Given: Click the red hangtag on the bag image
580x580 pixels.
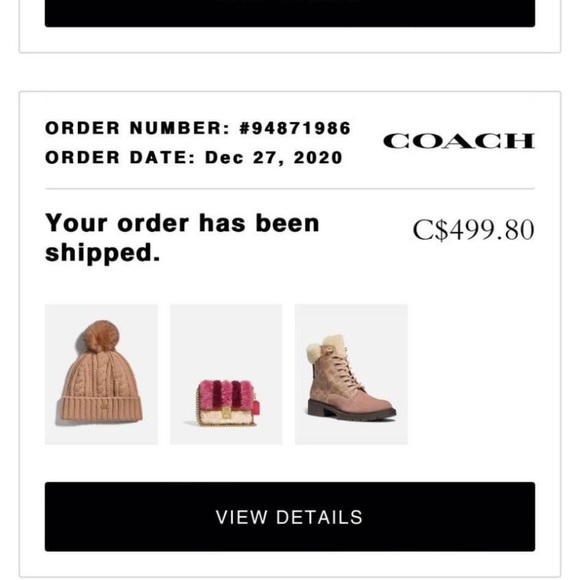Looking at the screenshot, I should [x=256, y=405].
